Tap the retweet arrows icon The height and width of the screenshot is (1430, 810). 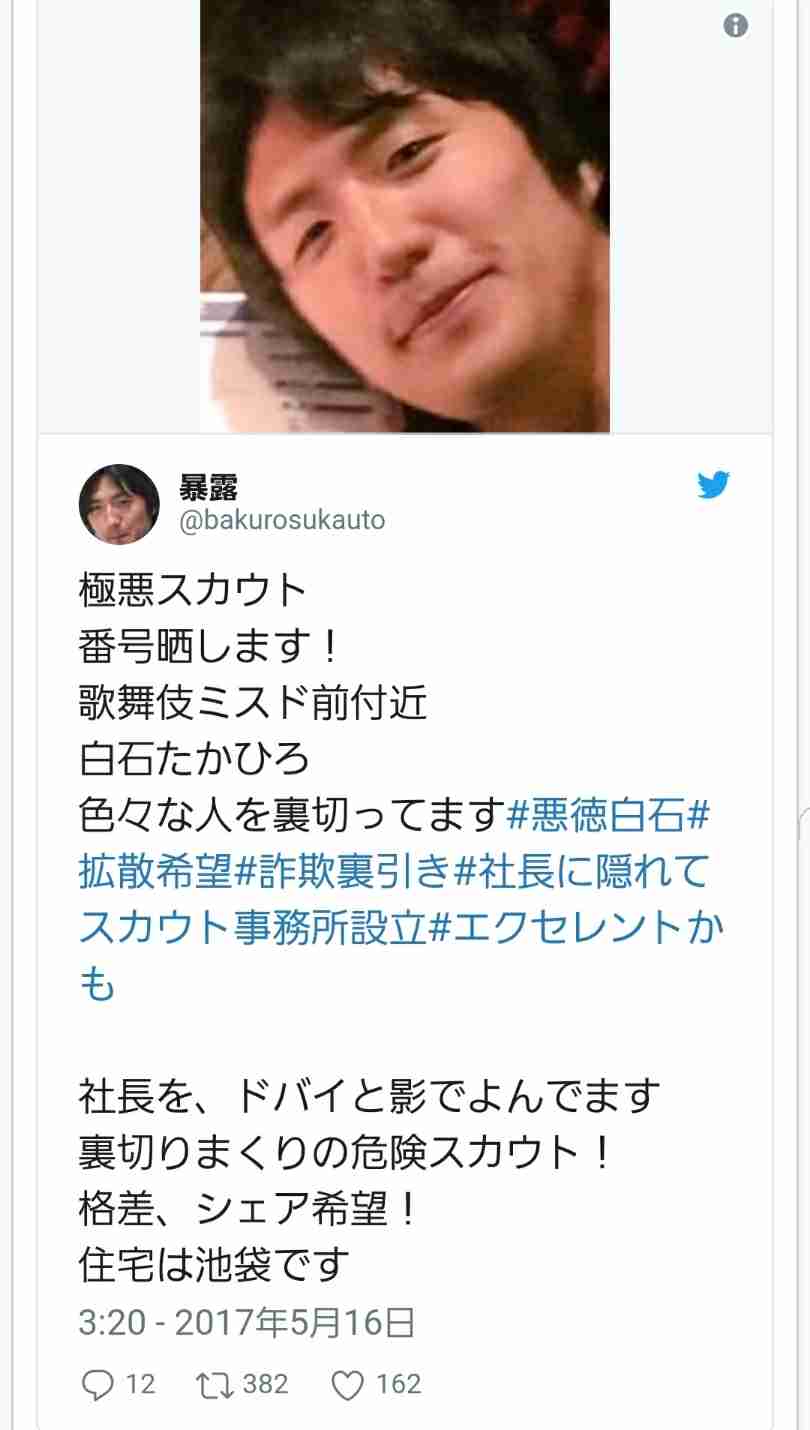coord(215,1384)
